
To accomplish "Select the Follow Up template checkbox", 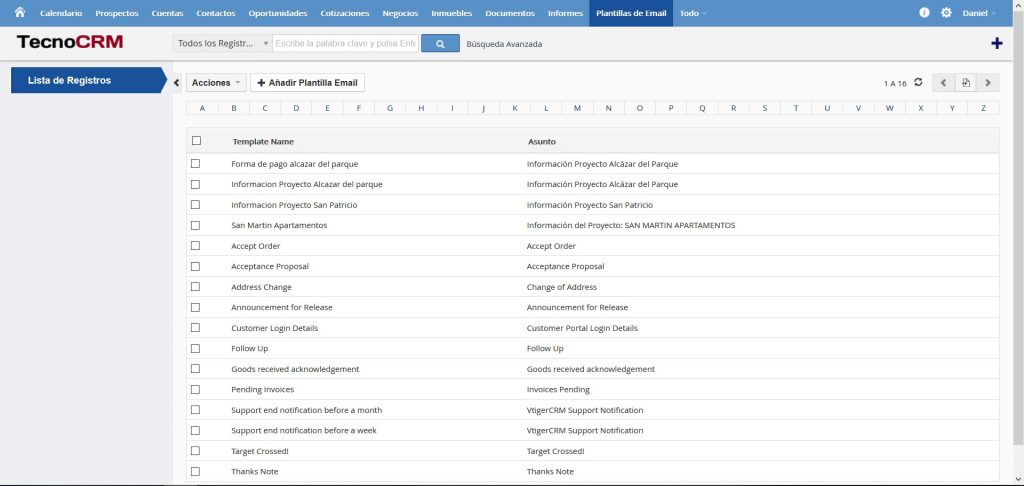I will pos(196,348).
